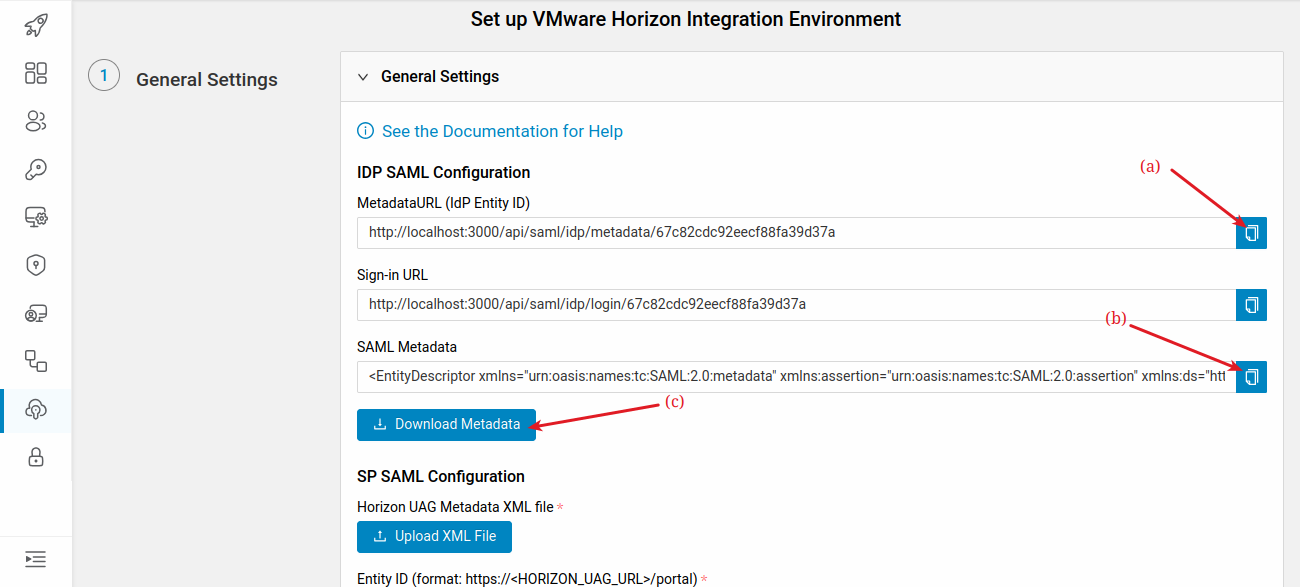Image resolution: width=1300 pixels, height=587 pixels.
Task: Click the Upload XML File button
Action: click(x=434, y=537)
